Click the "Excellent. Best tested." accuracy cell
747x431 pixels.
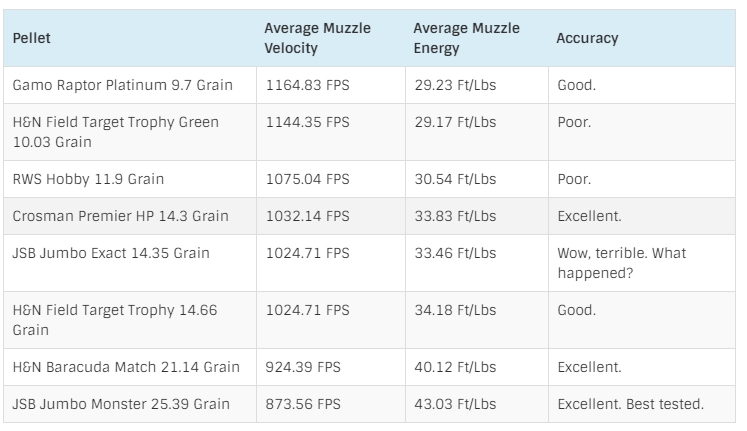click(632, 404)
